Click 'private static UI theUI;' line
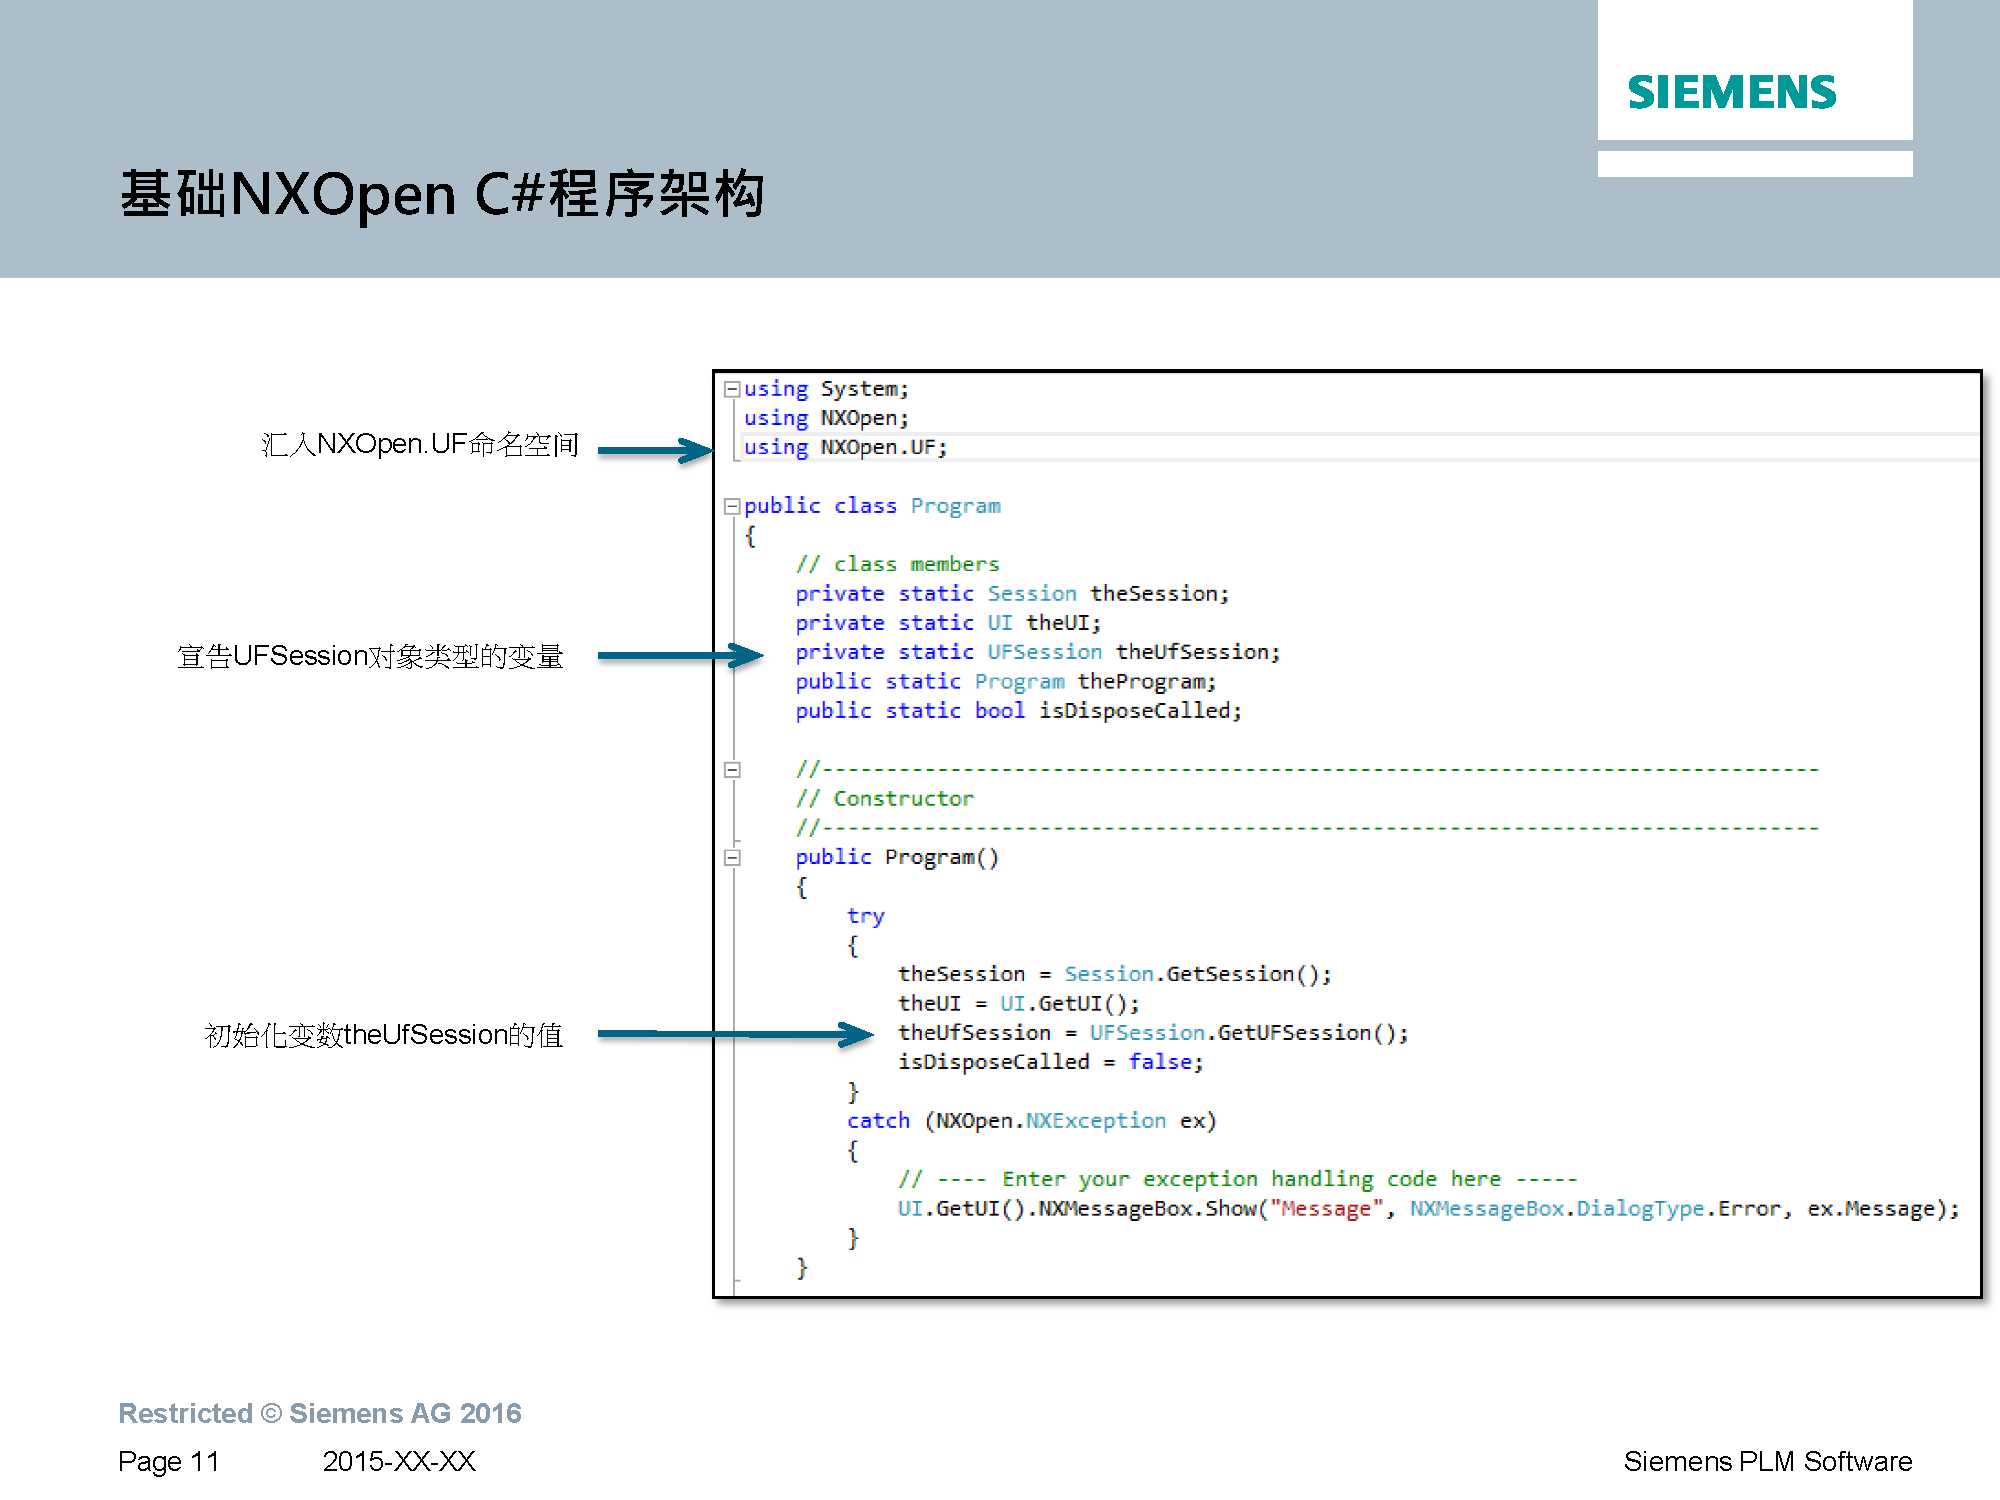This screenshot has height=1500, width=2000. pos(948,623)
